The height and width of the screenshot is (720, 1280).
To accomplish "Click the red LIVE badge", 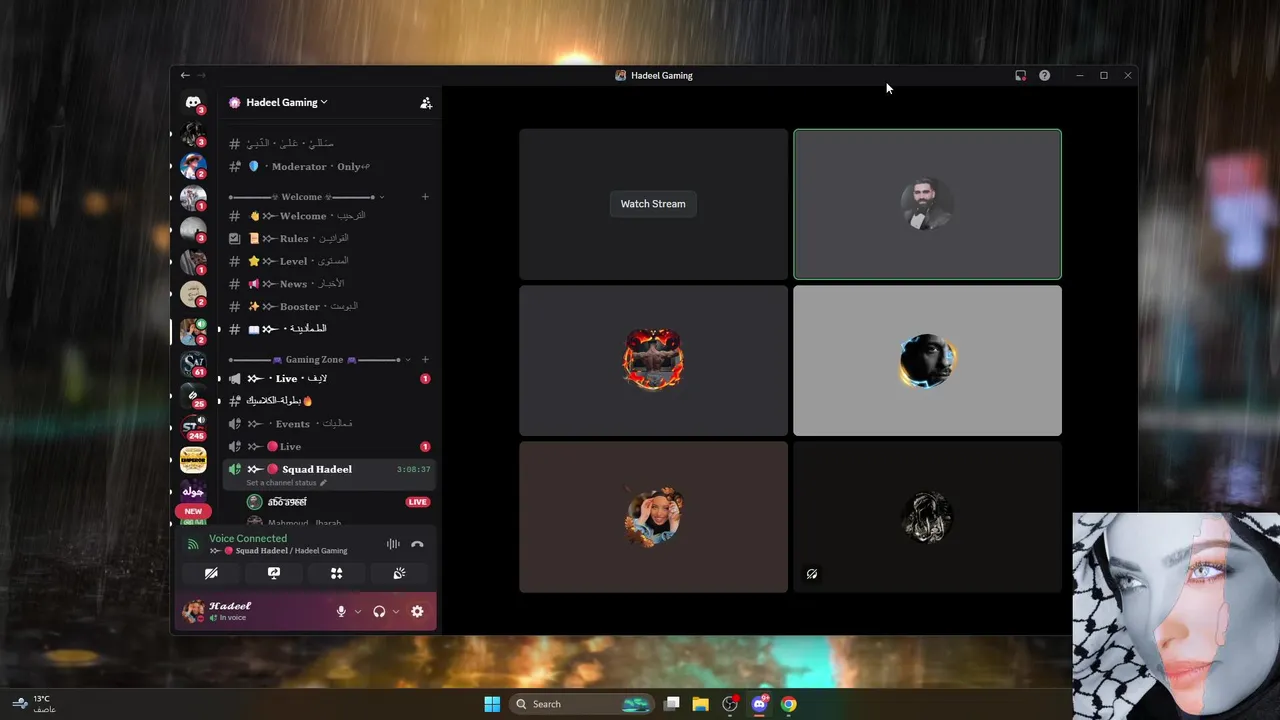I will pos(418,502).
